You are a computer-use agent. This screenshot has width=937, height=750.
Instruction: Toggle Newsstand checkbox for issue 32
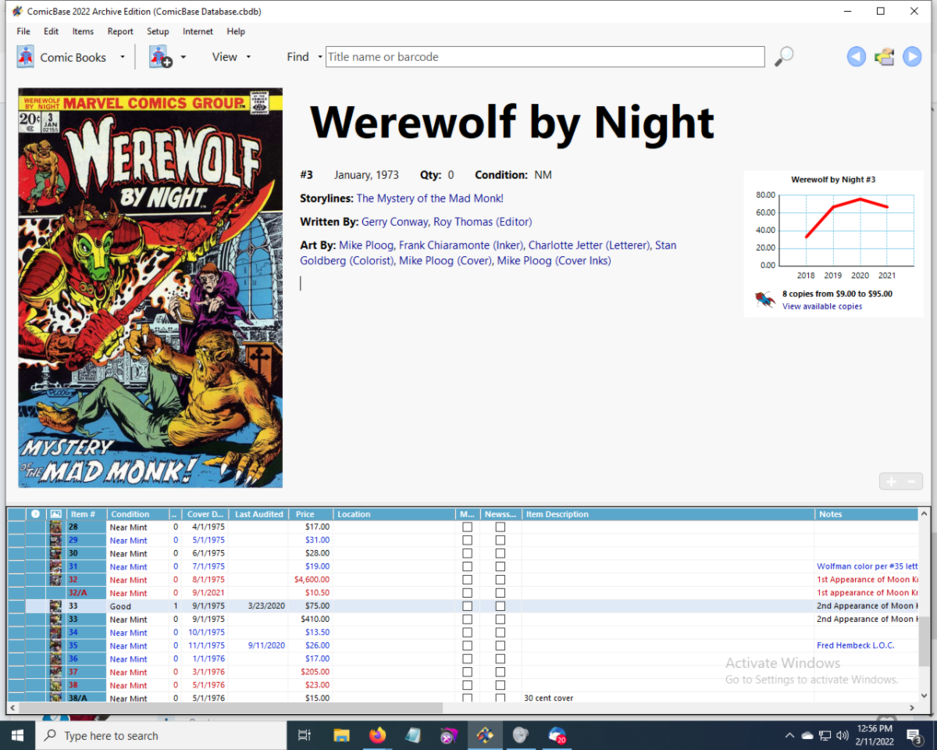coord(500,580)
